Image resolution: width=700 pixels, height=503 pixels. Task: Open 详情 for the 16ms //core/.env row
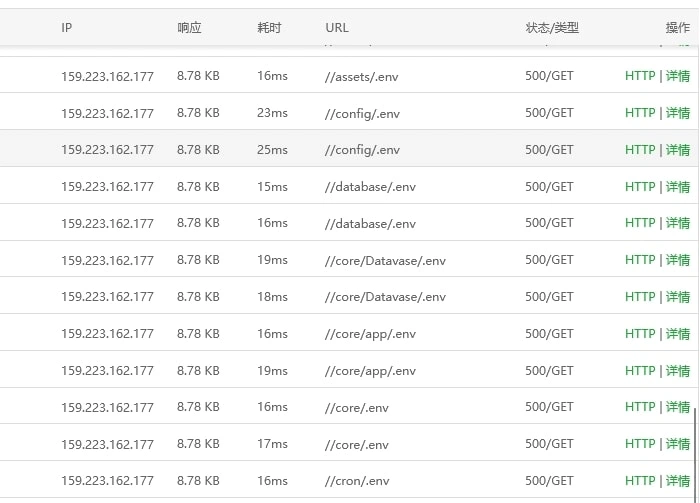point(678,407)
